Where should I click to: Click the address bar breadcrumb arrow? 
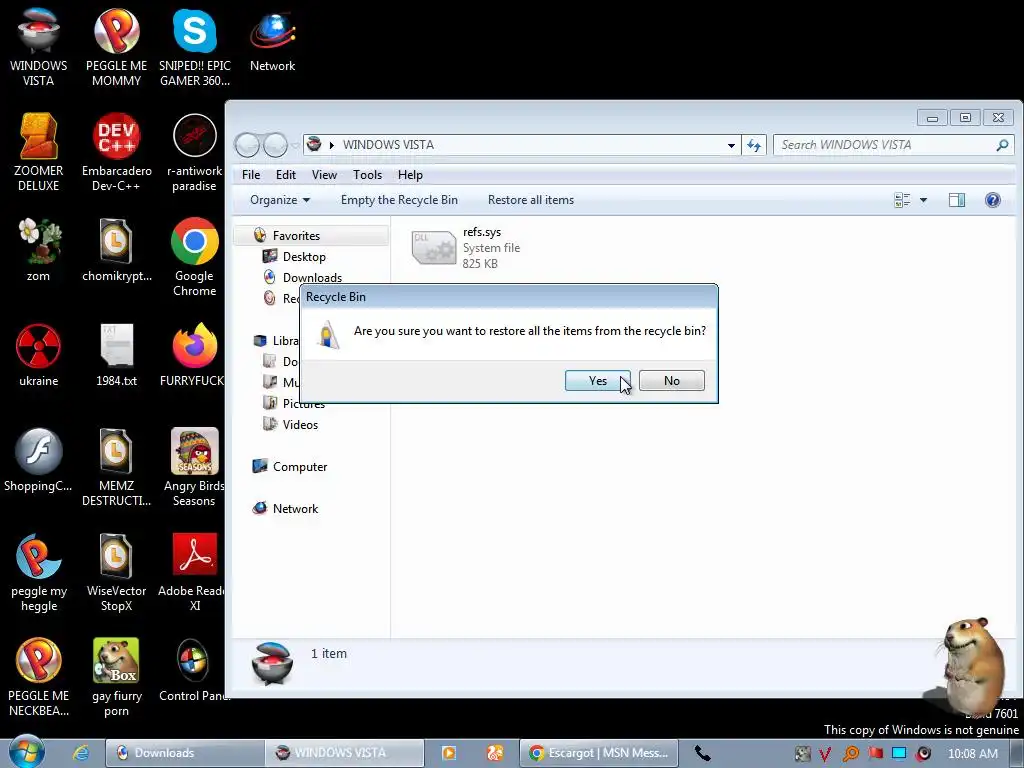332,145
